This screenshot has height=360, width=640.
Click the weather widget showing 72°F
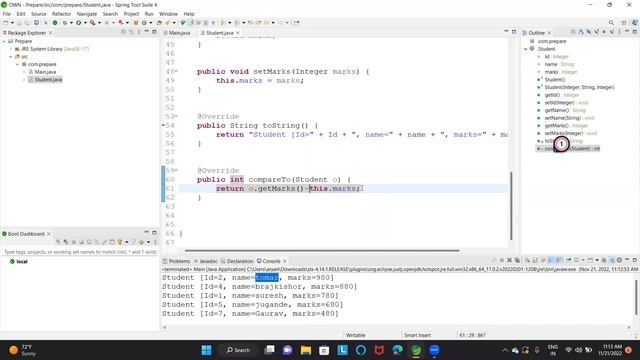23,350
